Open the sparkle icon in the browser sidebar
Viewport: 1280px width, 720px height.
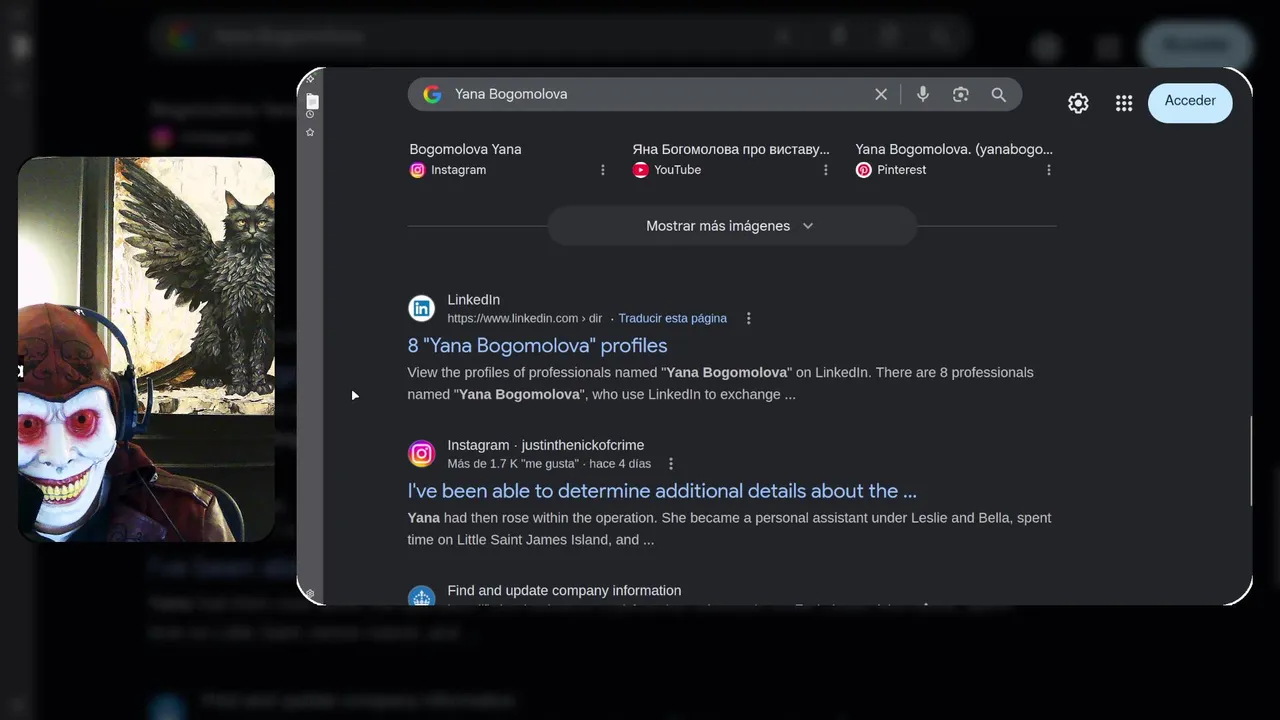click(311, 78)
